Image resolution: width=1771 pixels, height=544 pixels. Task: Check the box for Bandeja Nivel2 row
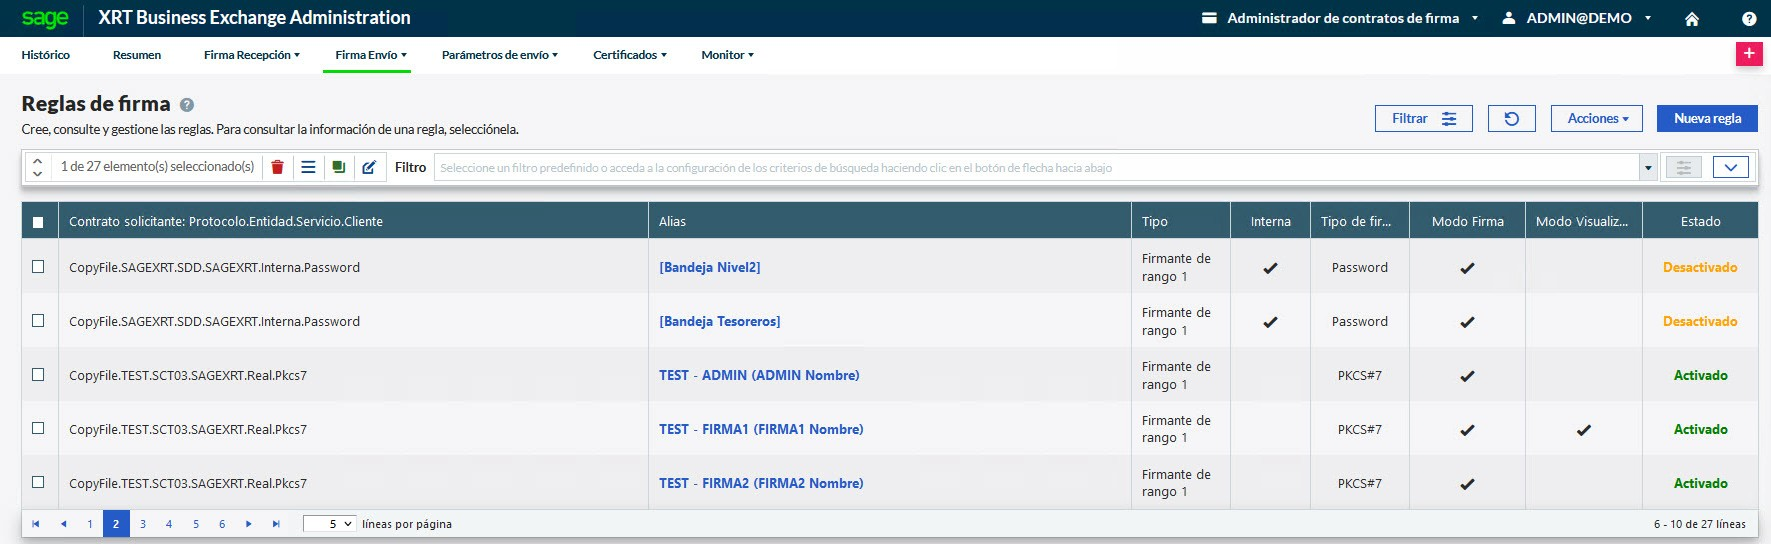[x=38, y=267]
